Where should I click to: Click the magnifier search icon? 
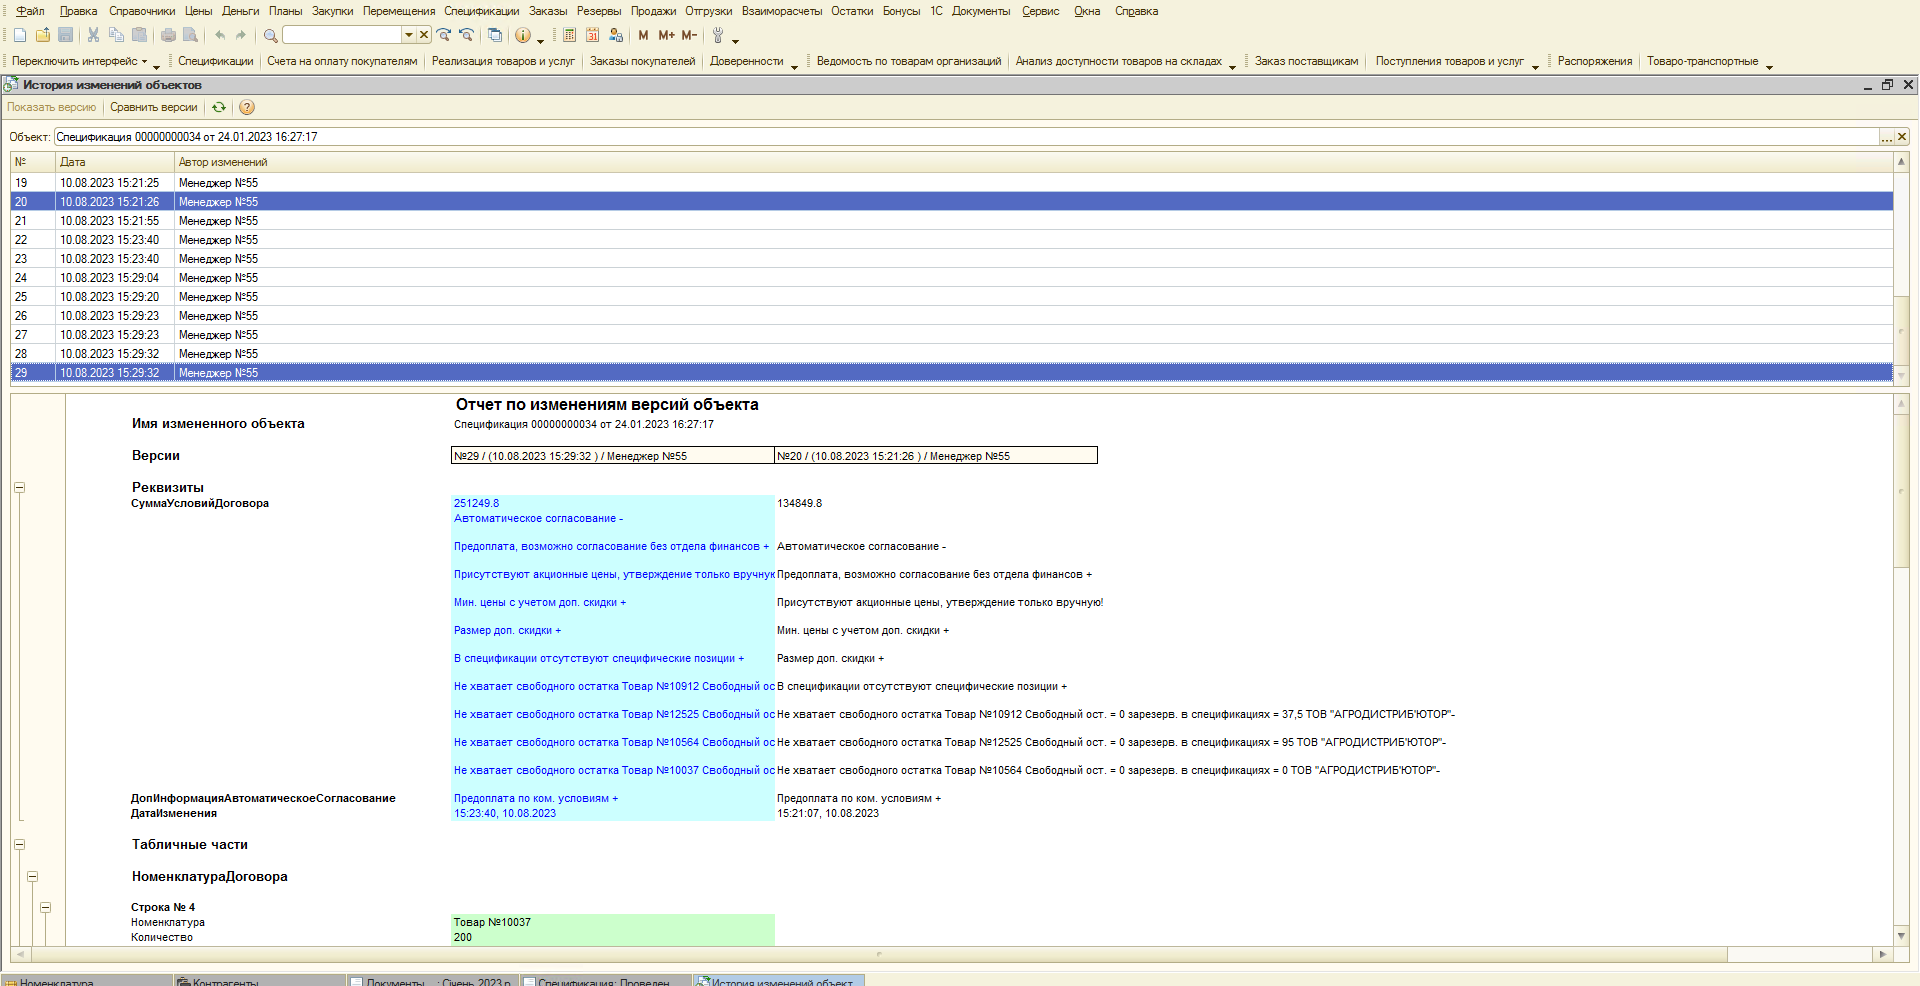point(270,35)
